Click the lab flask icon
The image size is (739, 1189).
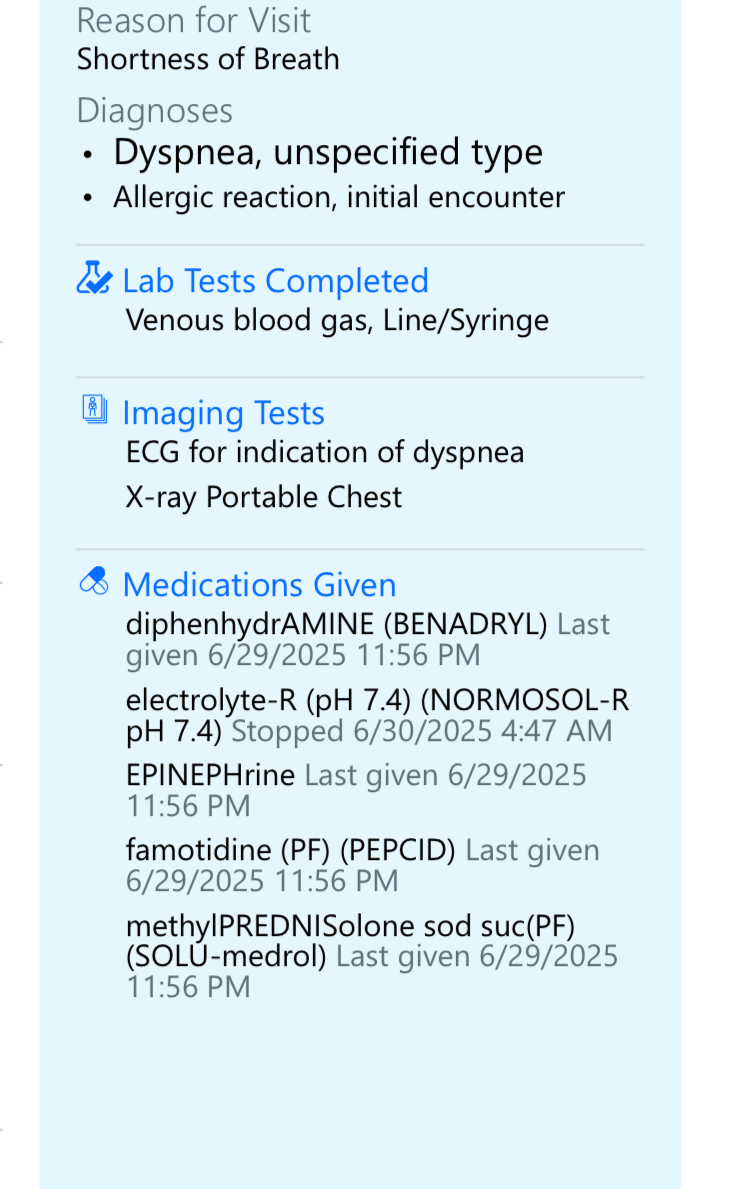[94, 278]
